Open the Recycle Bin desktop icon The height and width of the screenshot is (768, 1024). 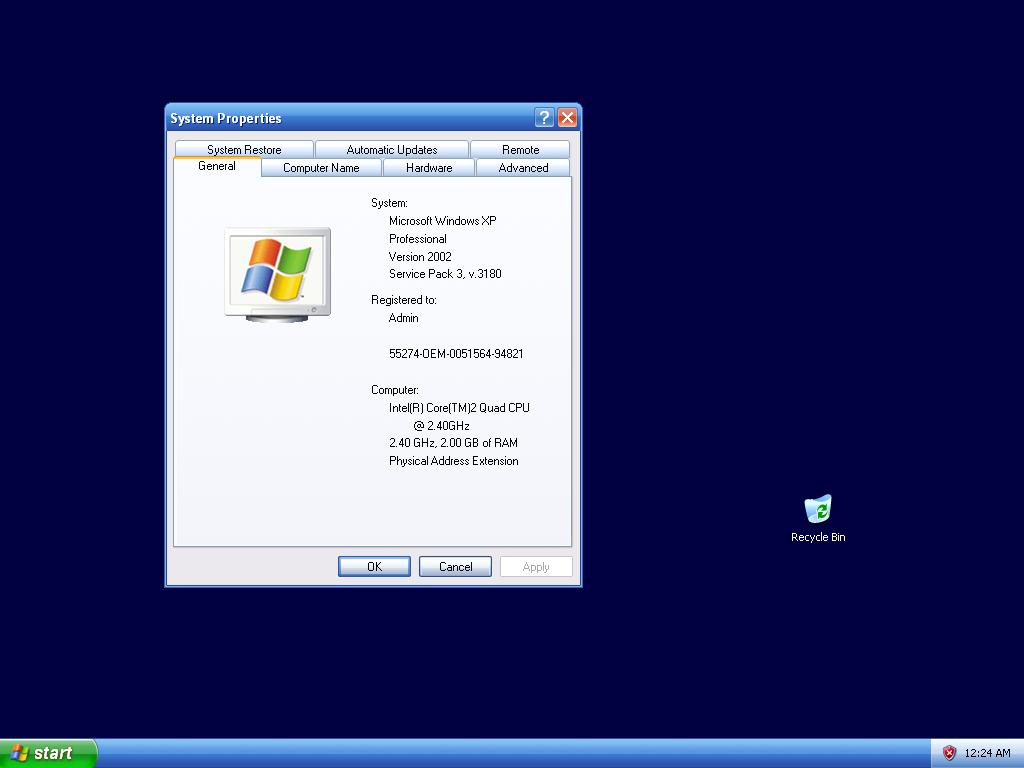[818, 518]
